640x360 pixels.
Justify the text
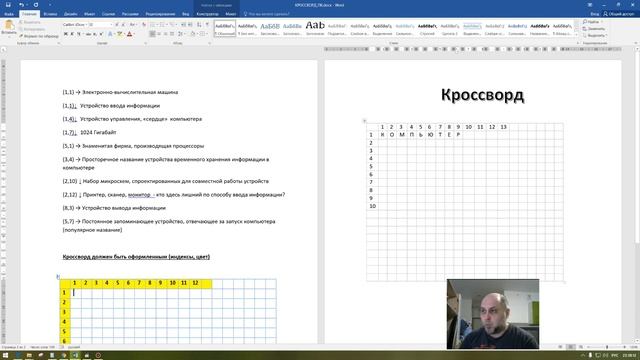pyautogui.click(x=172, y=34)
